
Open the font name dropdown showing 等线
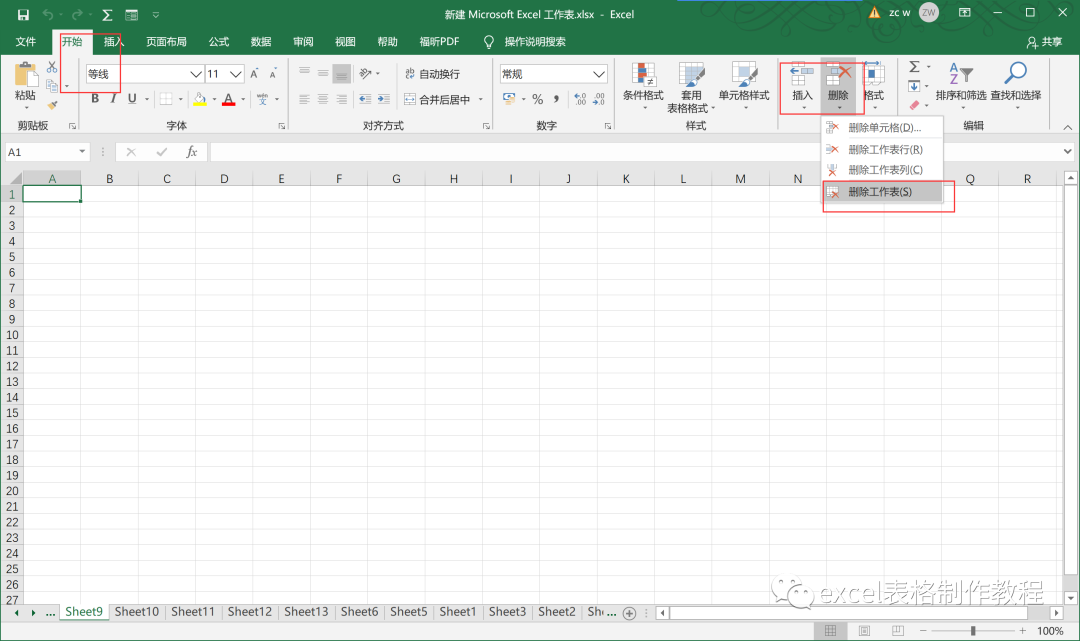(196, 74)
